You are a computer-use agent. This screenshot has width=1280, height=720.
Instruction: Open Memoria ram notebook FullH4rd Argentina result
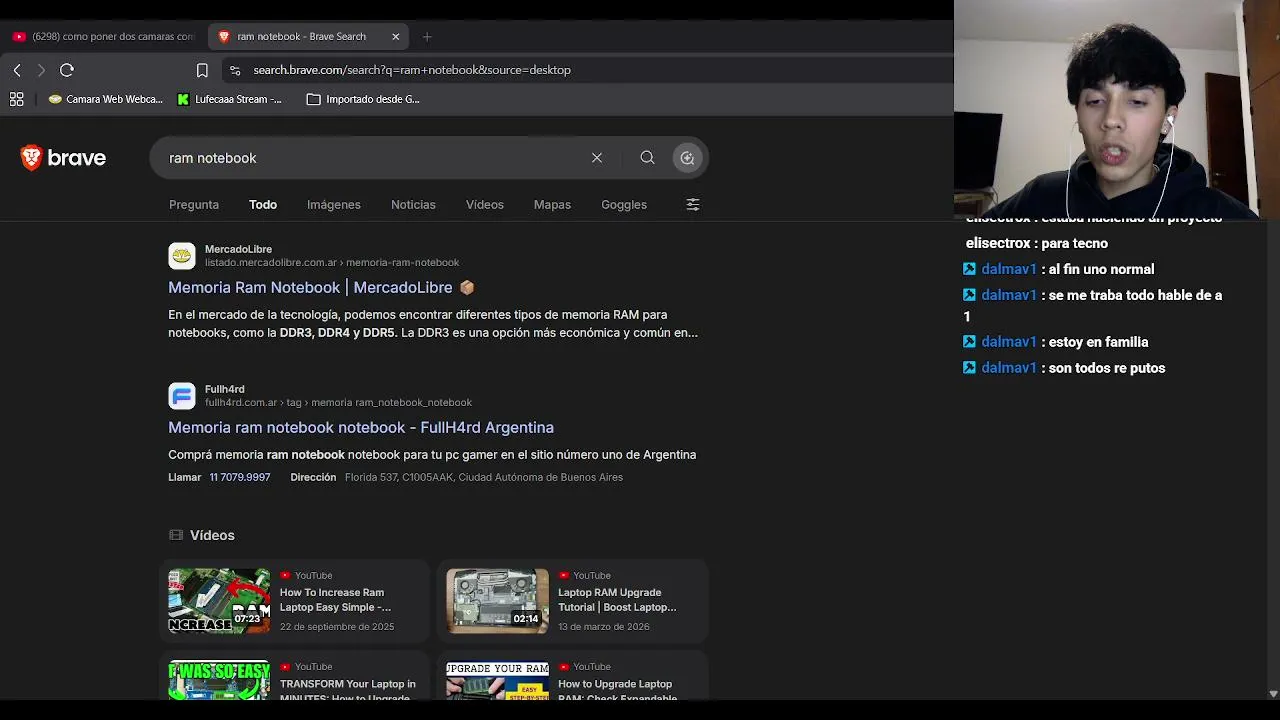pyautogui.click(x=361, y=428)
